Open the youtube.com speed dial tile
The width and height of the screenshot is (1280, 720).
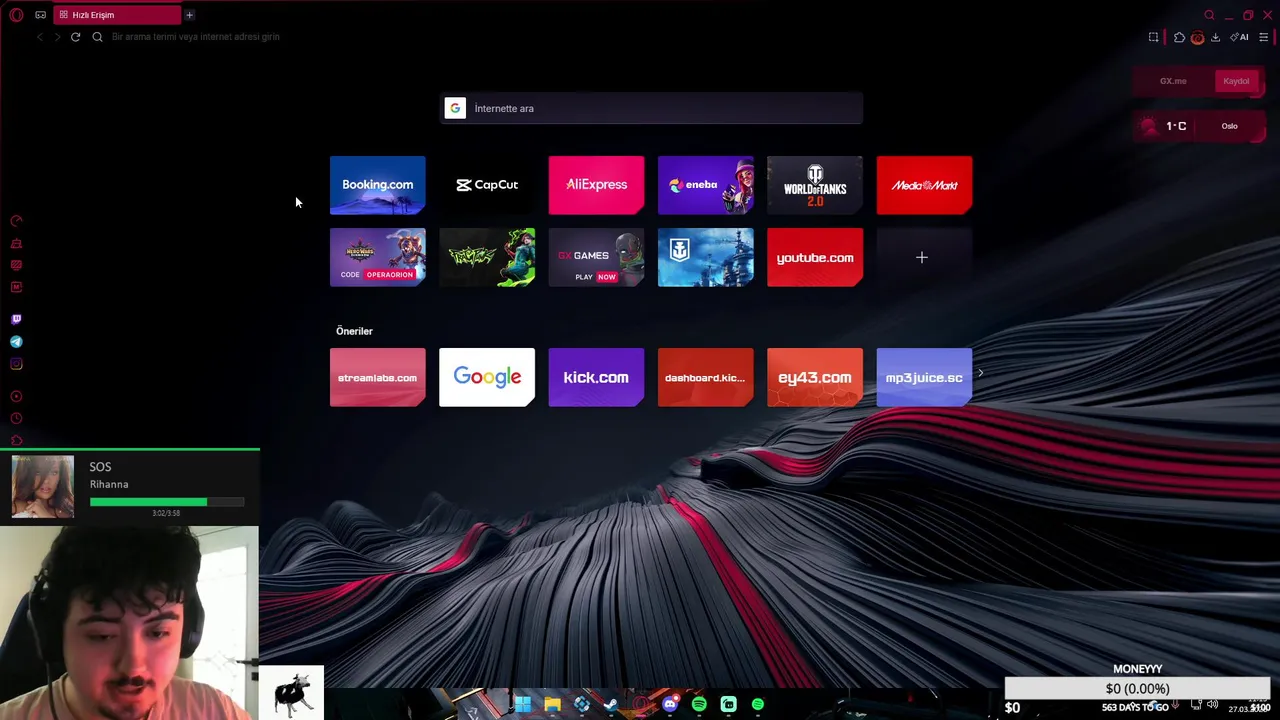[x=815, y=257]
